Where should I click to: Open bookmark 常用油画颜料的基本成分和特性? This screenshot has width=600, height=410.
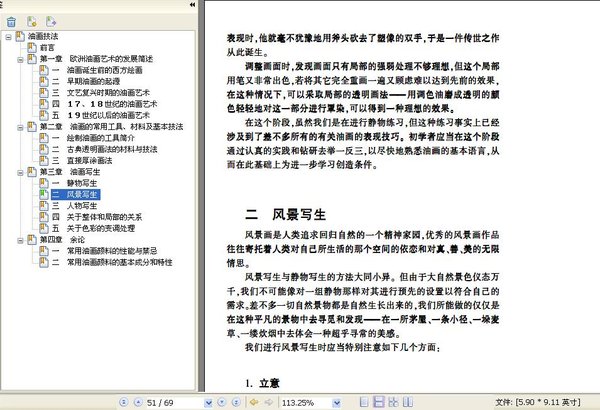tap(112, 262)
